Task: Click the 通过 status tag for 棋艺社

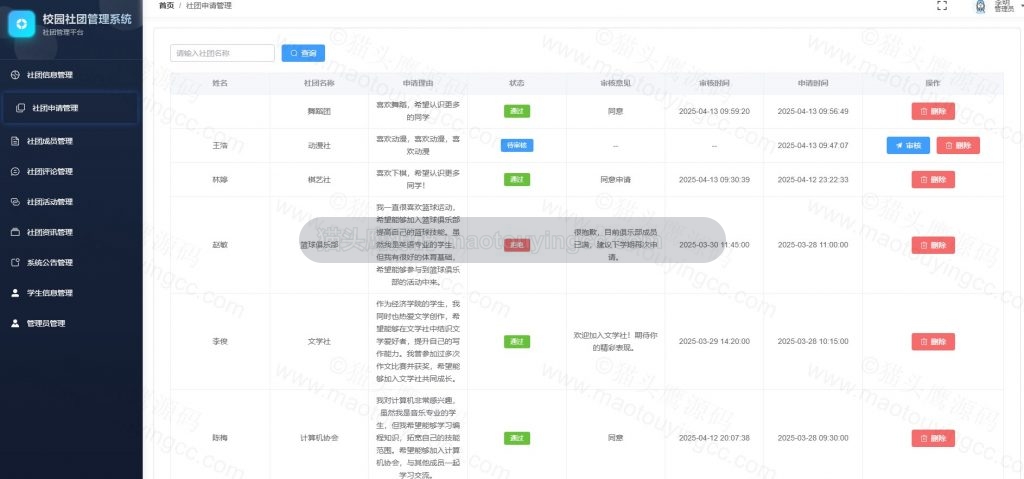Action: point(517,179)
